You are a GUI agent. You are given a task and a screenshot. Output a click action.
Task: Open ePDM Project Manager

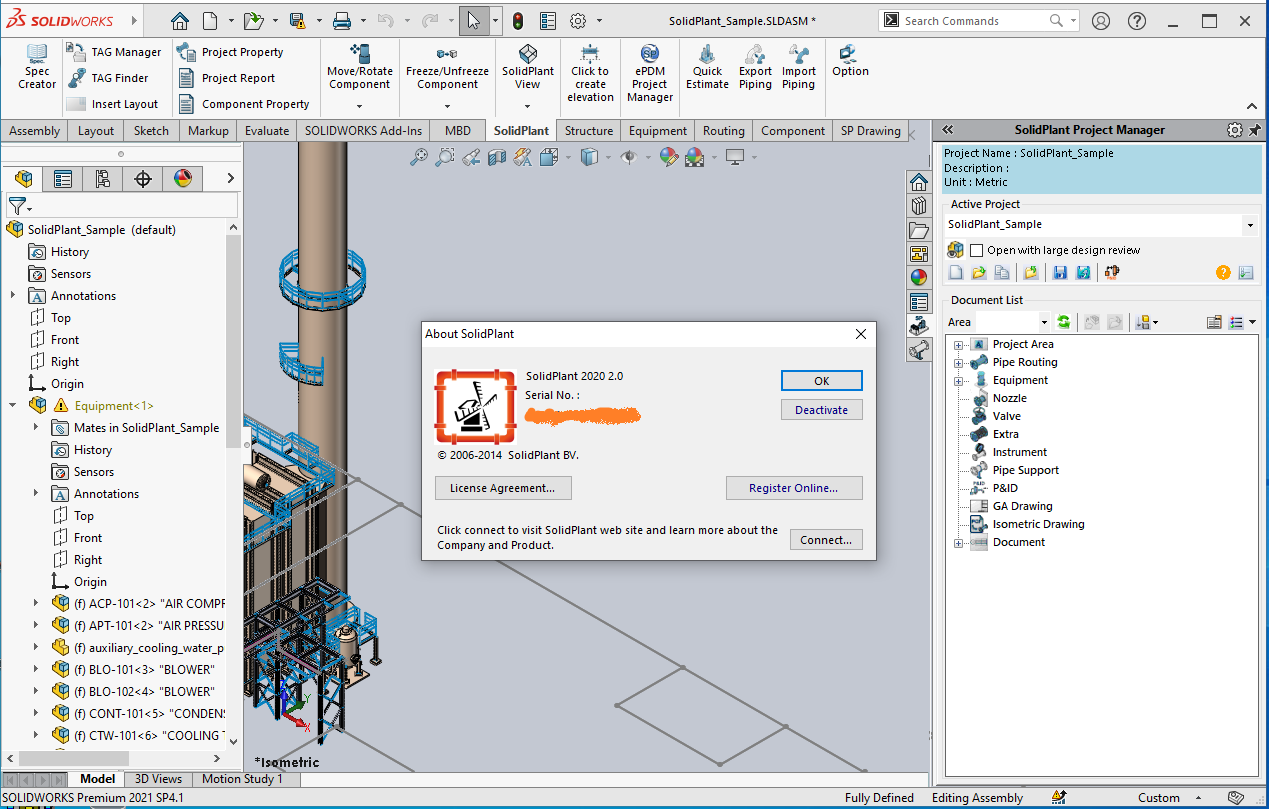pyautogui.click(x=650, y=73)
